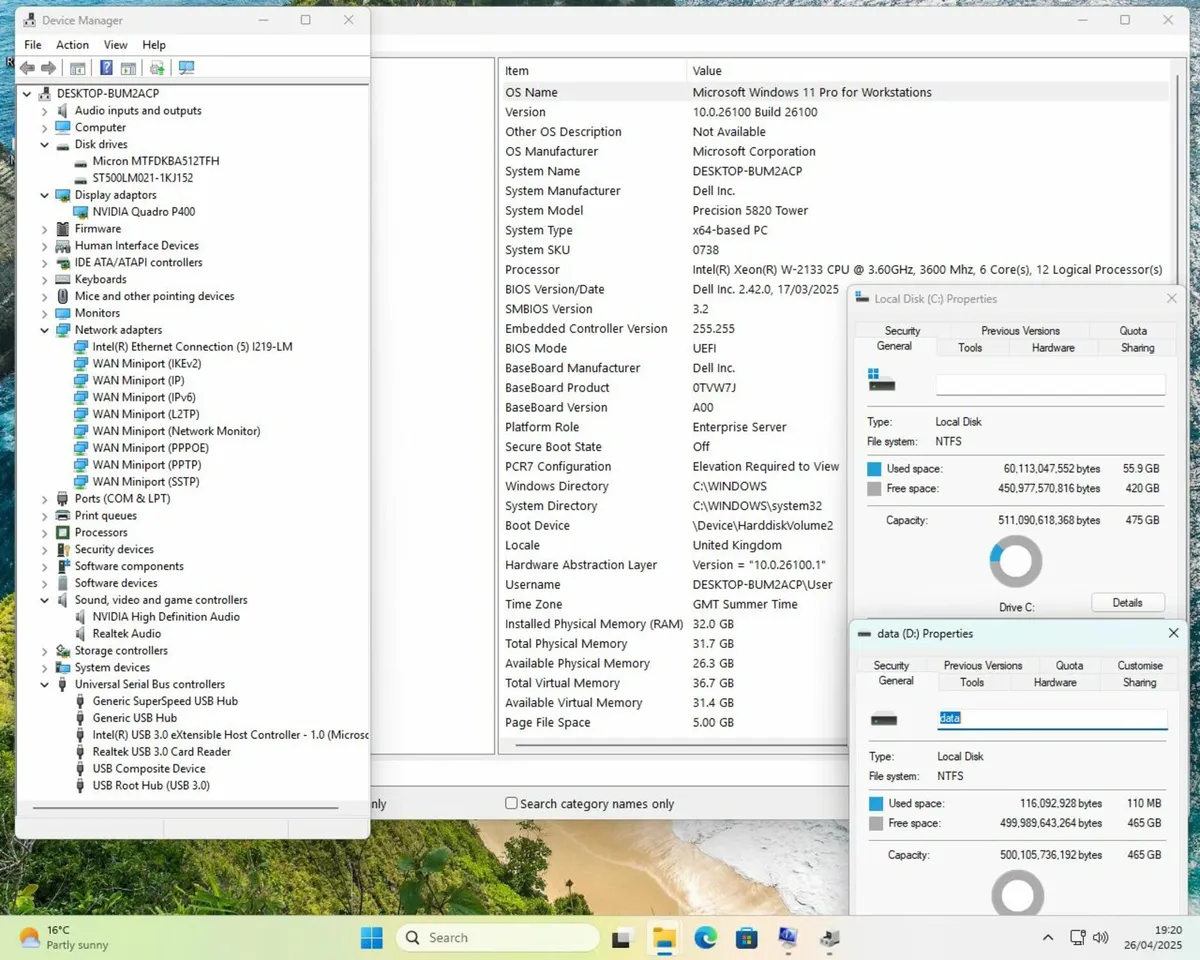Show hidden icons with the tray chevron

tap(1047, 938)
